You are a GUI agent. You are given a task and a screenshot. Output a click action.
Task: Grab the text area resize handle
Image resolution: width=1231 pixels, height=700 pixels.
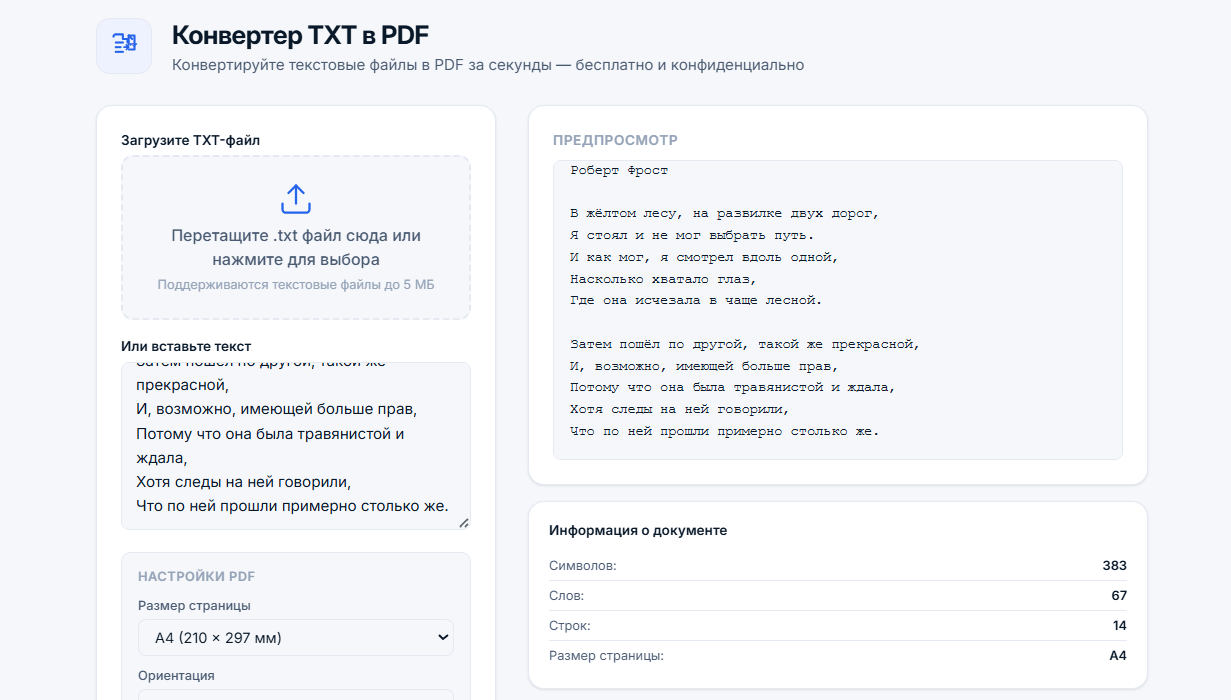[x=463, y=522]
